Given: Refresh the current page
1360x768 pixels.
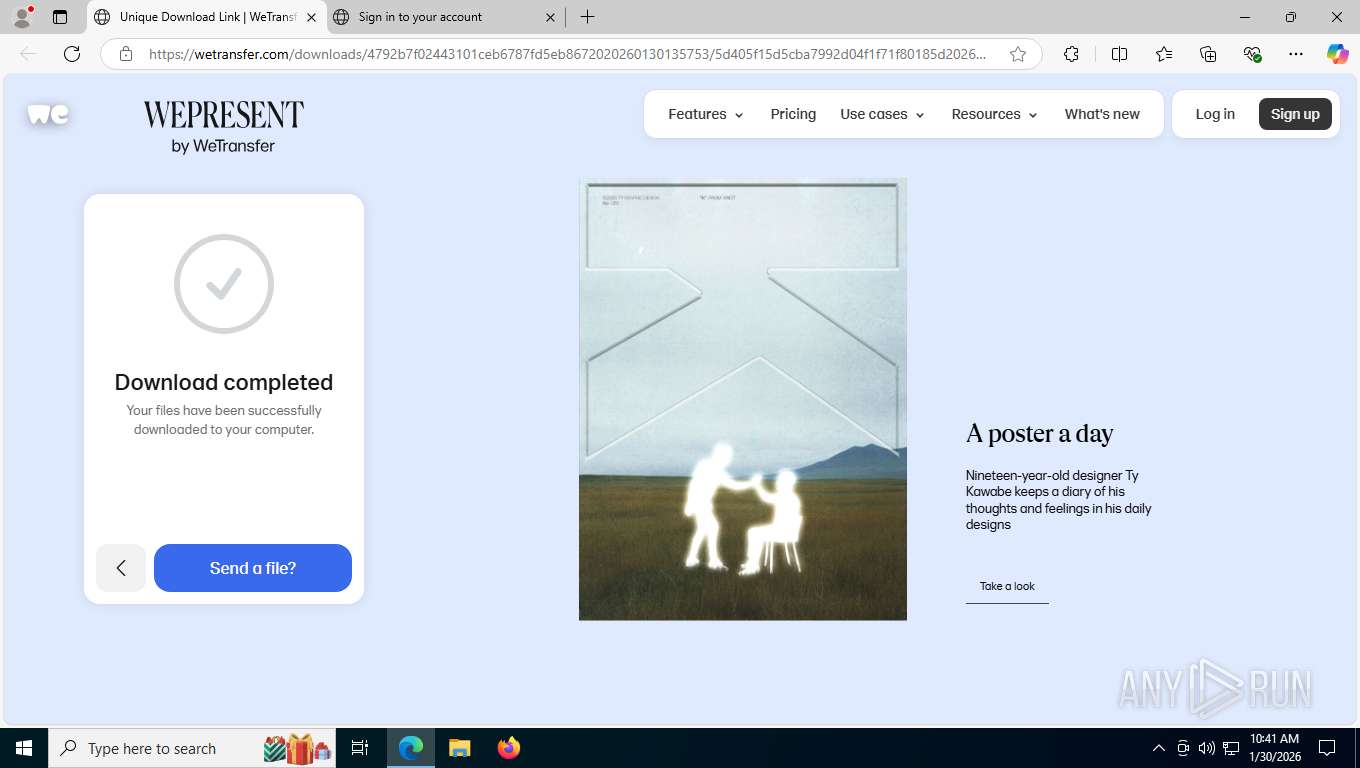Looking at the screenshot, I should [x=72, y=54].
